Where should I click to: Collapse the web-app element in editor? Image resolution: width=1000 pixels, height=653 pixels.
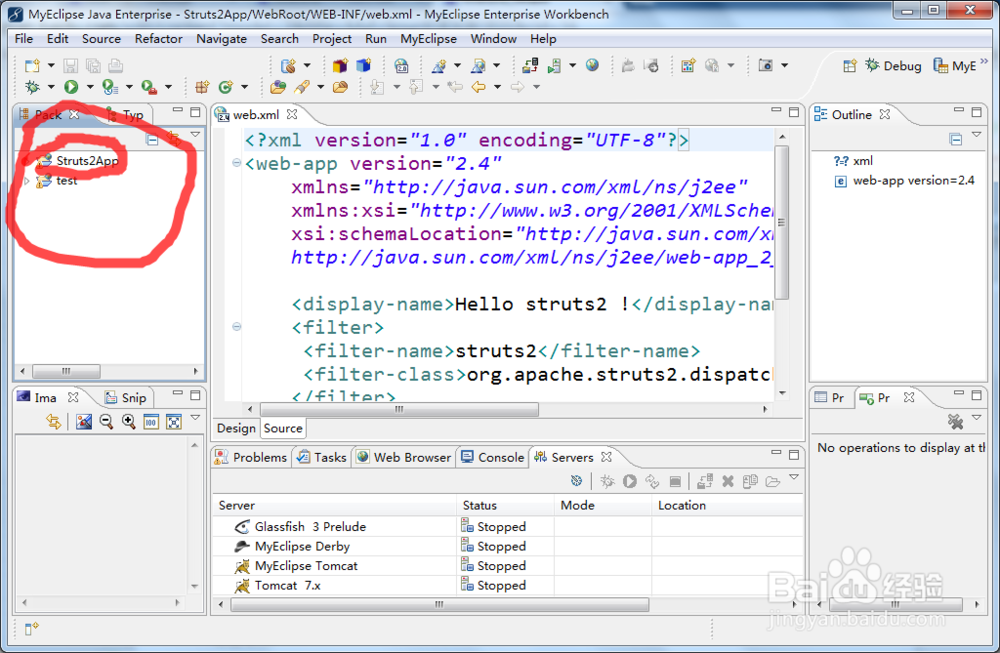(237, 163)
